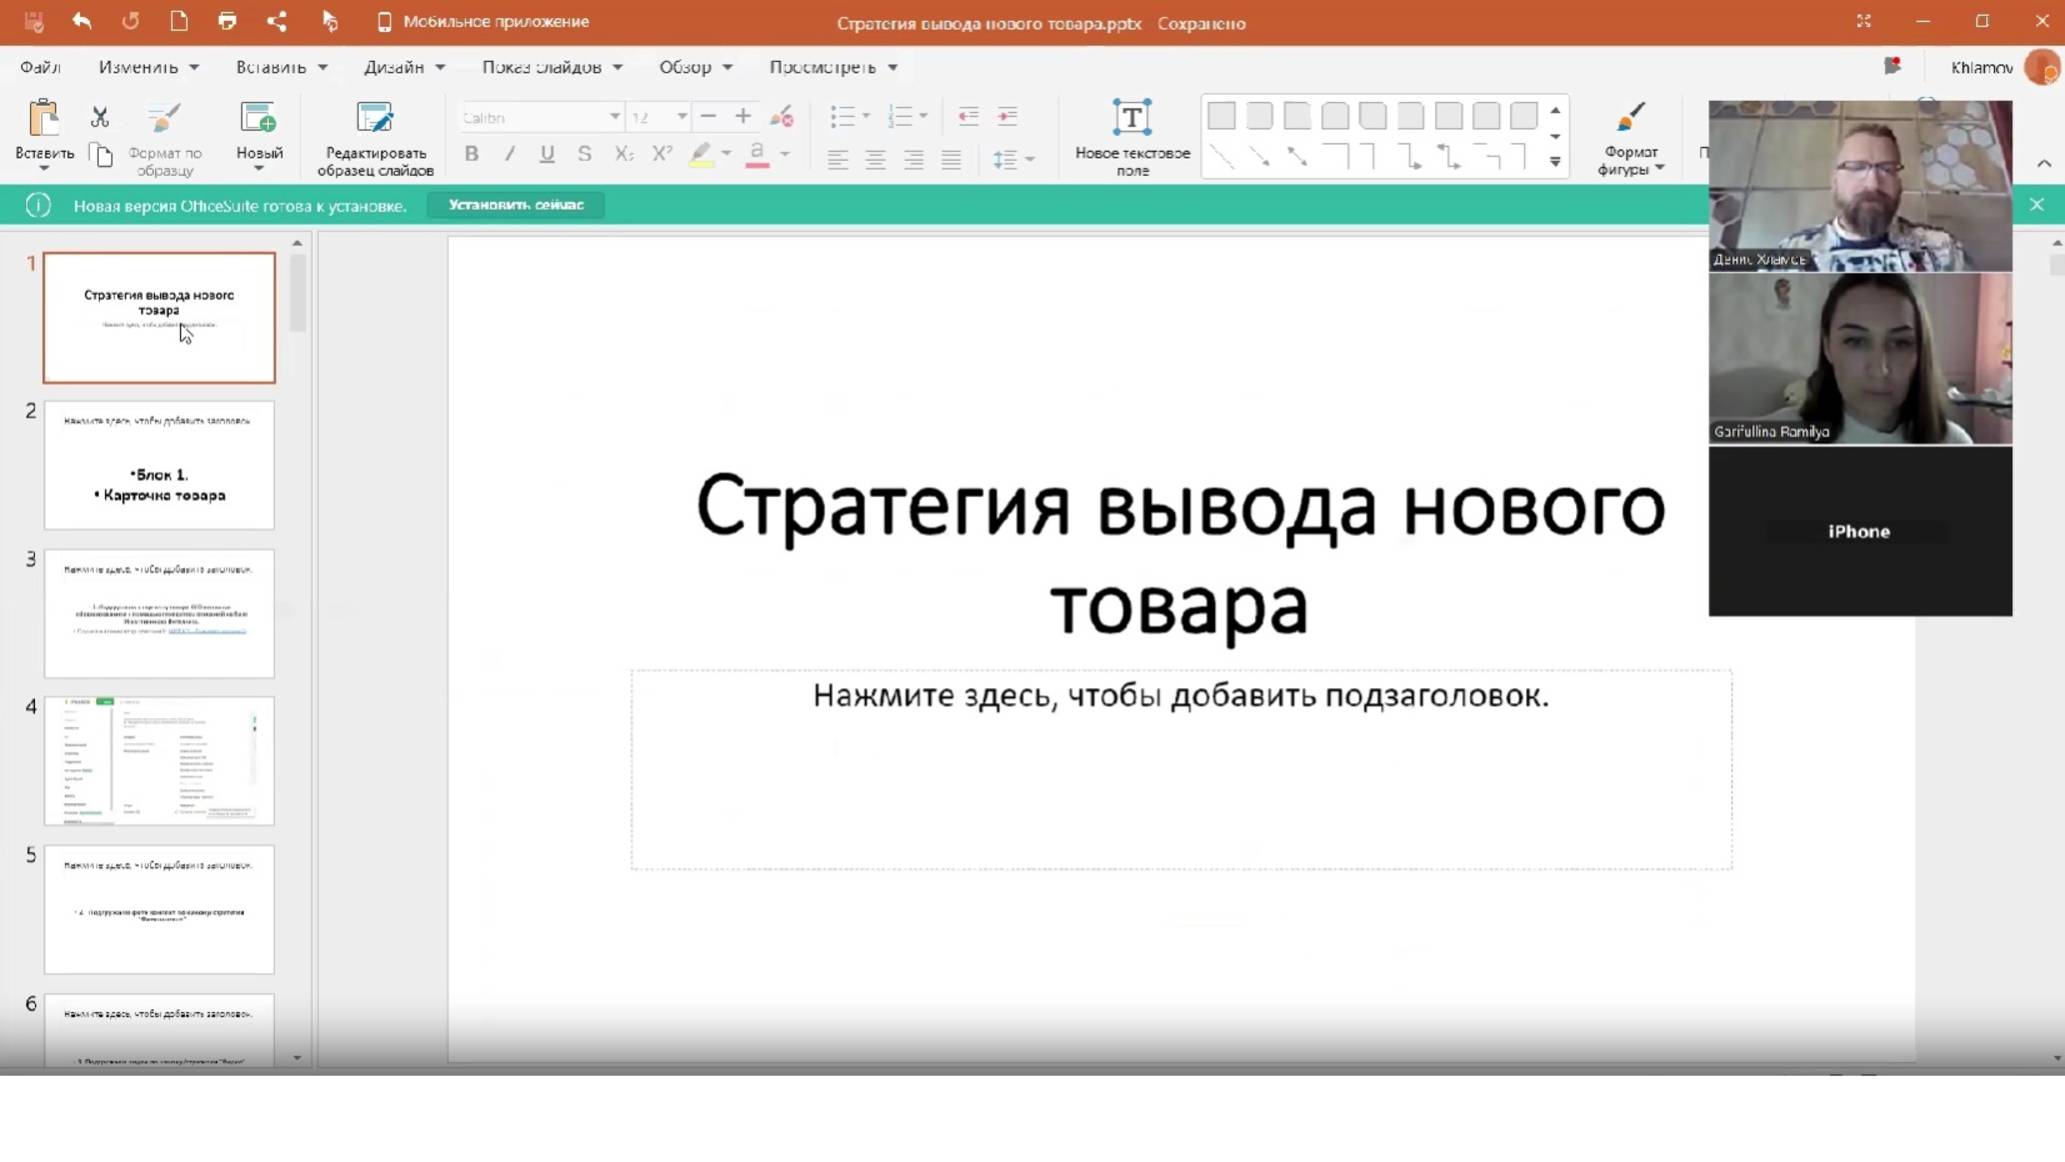Toggle strikethrough formatting
Viewport: 2065px width, 1162px height.
[x=584, y=154]
